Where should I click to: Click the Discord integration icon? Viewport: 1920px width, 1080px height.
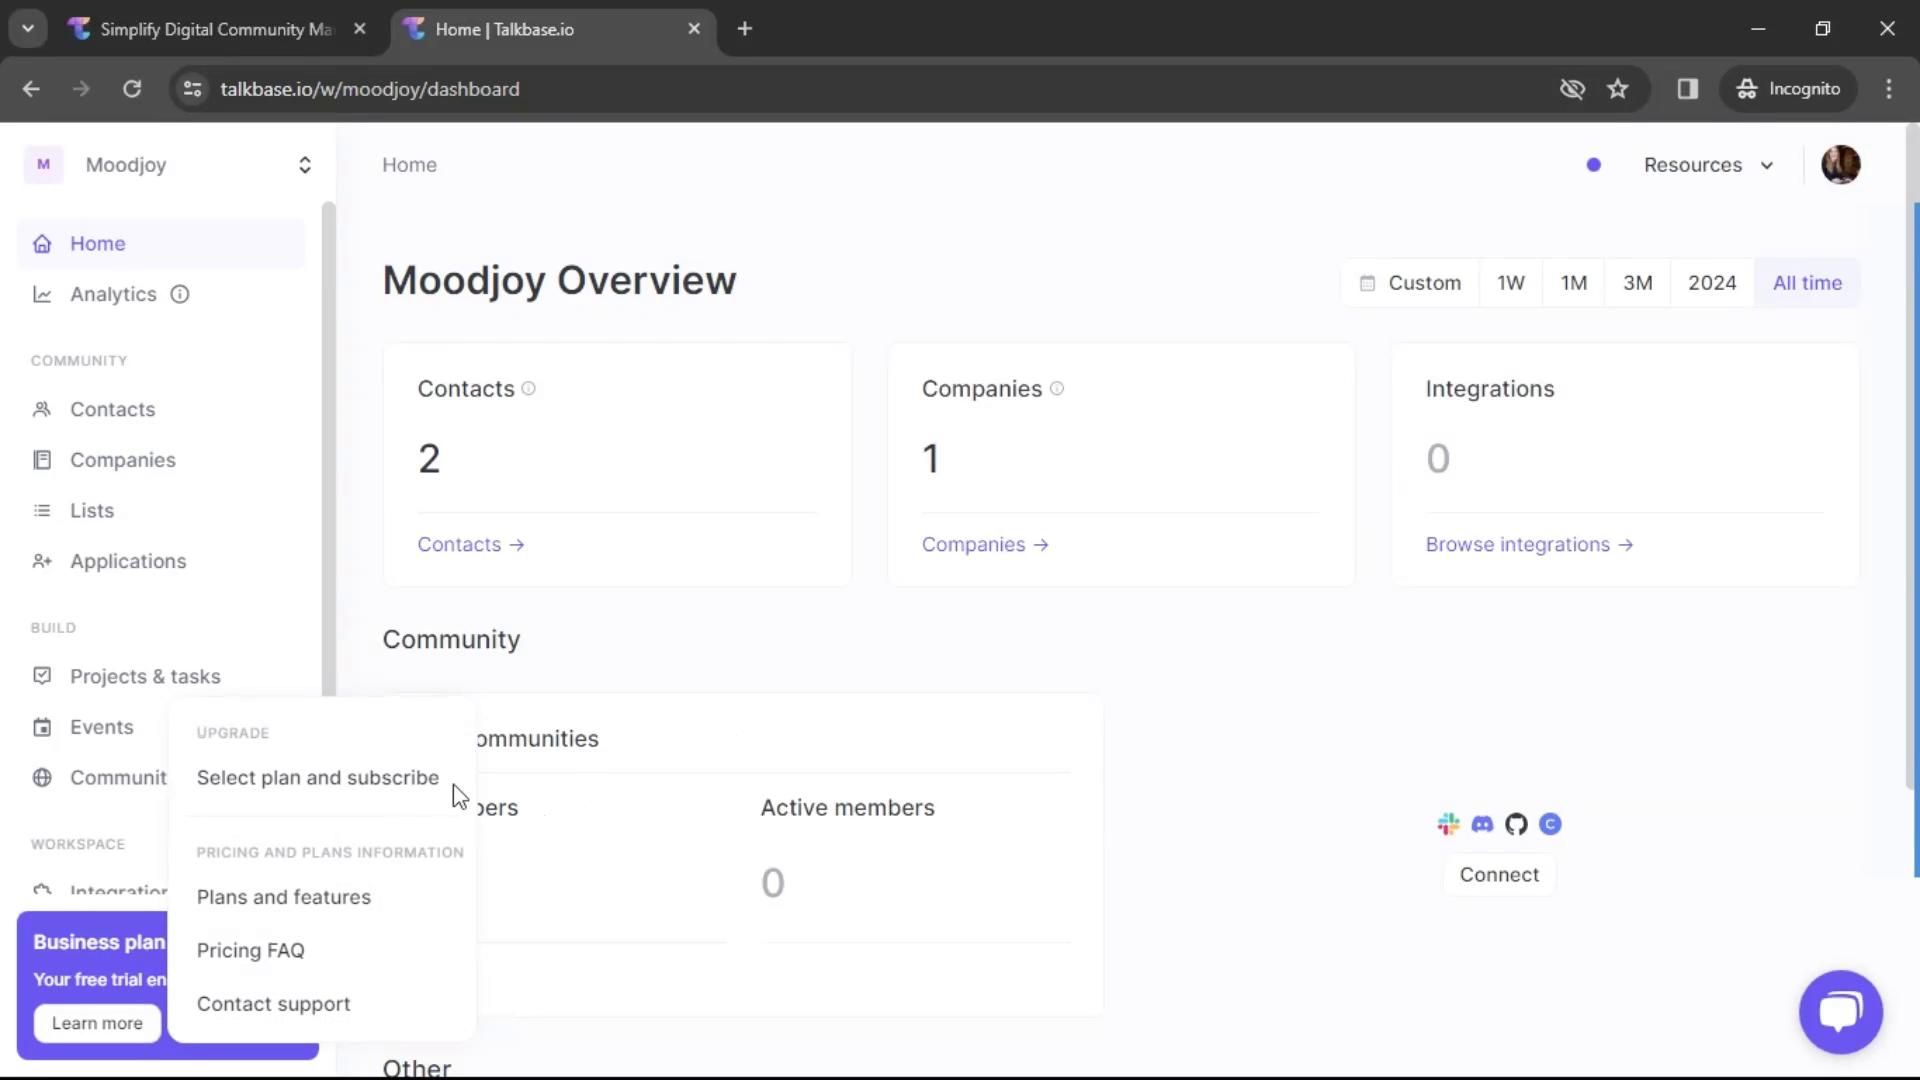pyautogui.click(x=1482, y=824)
